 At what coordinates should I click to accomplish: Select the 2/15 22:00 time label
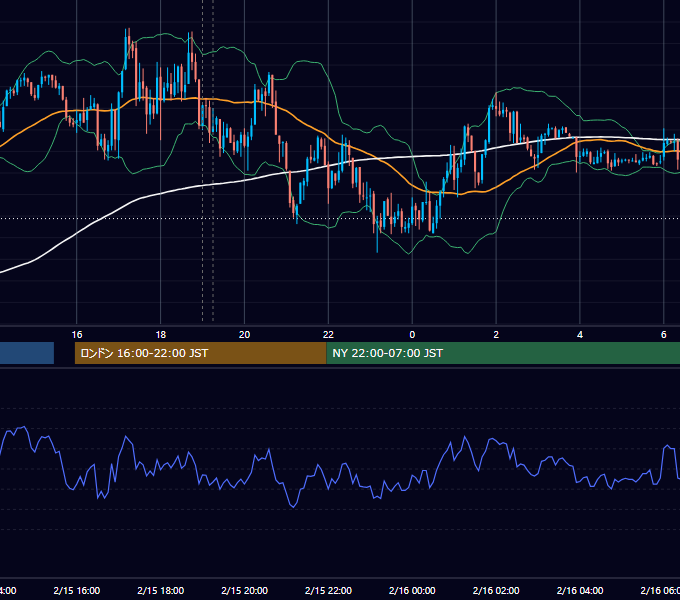[x=328, y=590]
